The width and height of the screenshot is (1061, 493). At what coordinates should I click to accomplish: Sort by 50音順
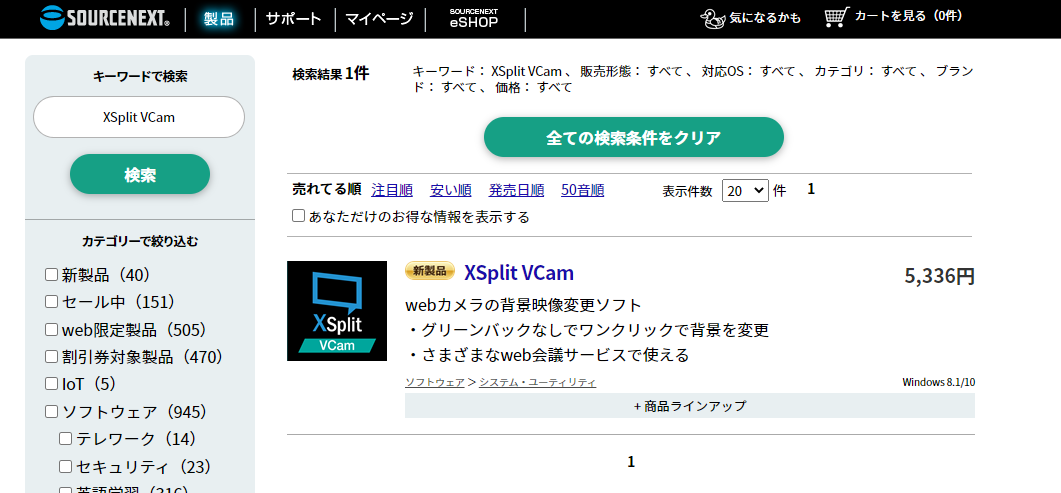pyautogui.click(x=583, y=191)
